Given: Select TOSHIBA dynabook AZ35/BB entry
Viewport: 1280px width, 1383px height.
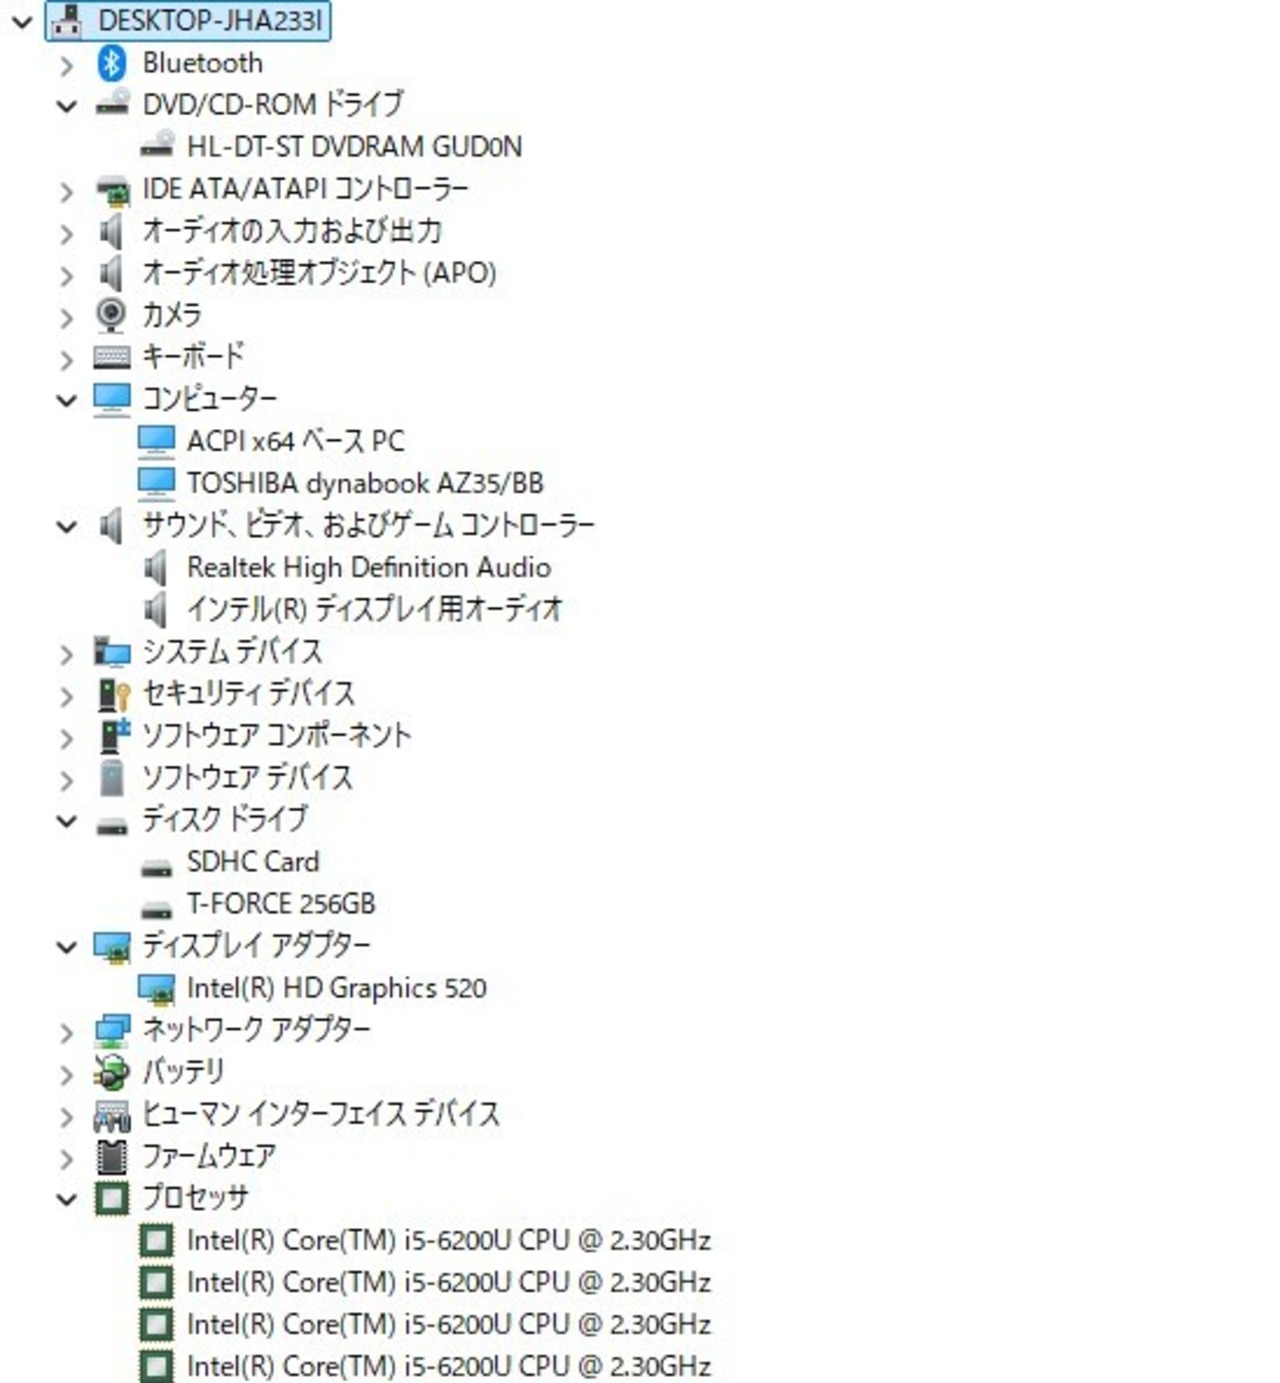Looking at the screenshot, I should click(x=365, y=483).
